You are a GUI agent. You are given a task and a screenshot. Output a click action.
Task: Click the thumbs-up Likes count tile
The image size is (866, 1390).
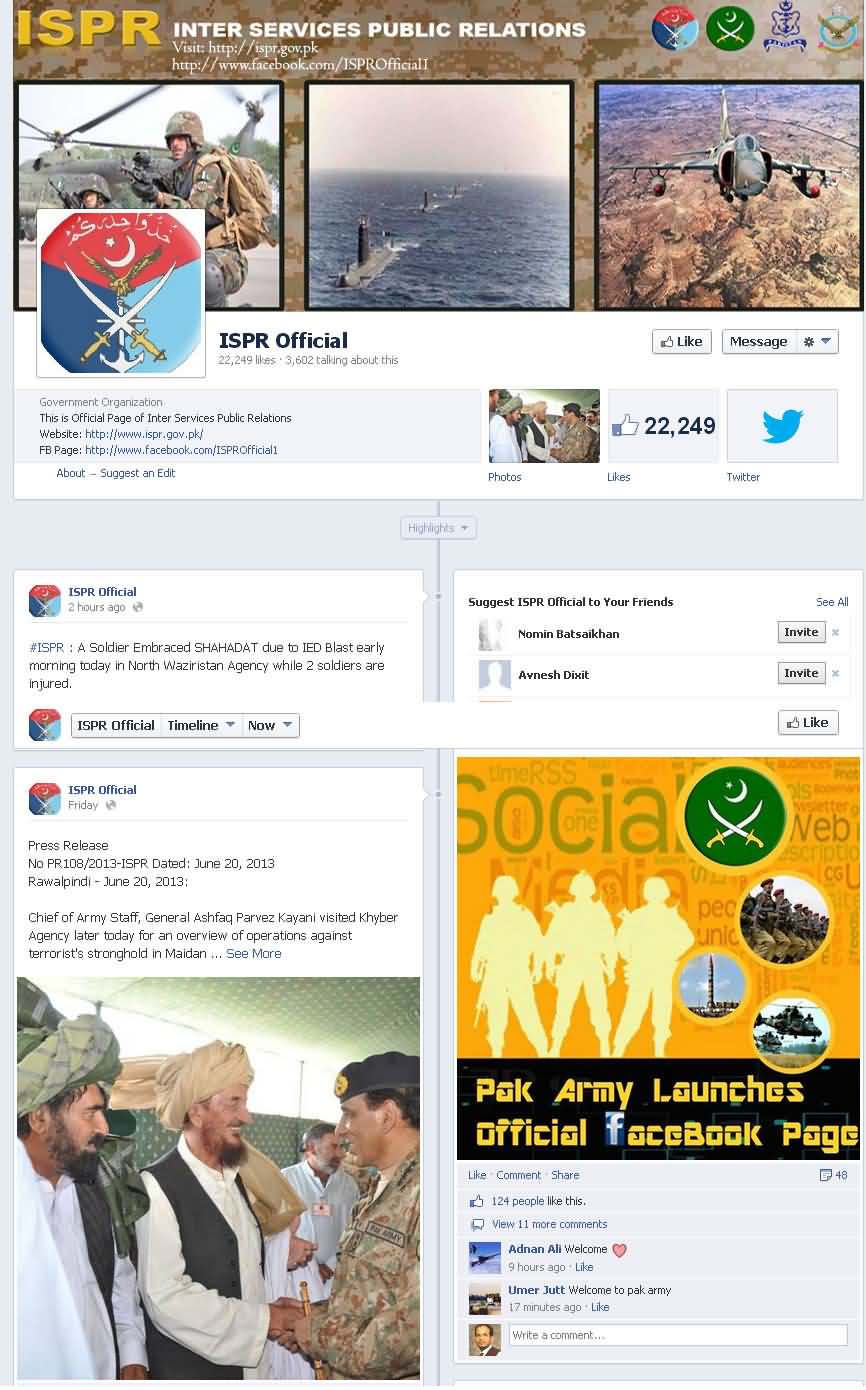pos(664,426)
